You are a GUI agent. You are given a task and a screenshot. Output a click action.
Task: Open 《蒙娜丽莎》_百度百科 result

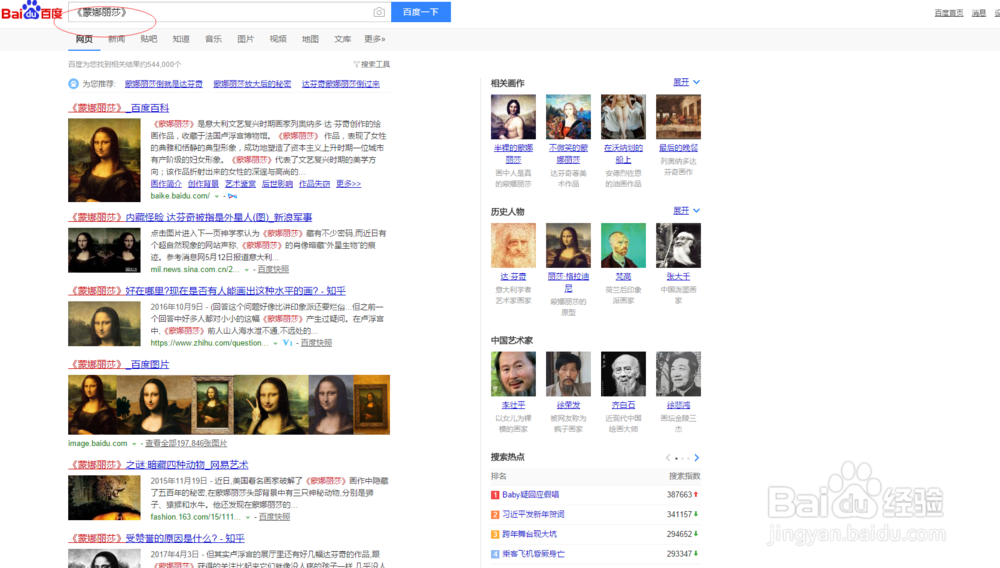coord(119,108)
